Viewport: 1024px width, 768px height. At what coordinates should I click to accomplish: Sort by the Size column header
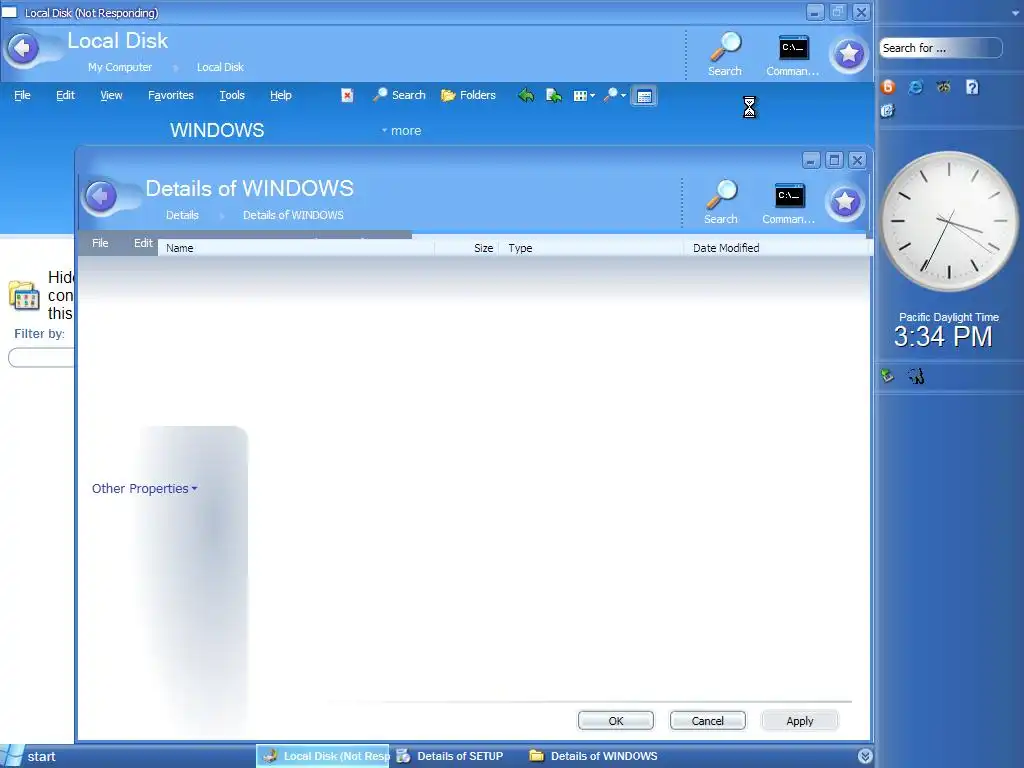coord(467,248)
